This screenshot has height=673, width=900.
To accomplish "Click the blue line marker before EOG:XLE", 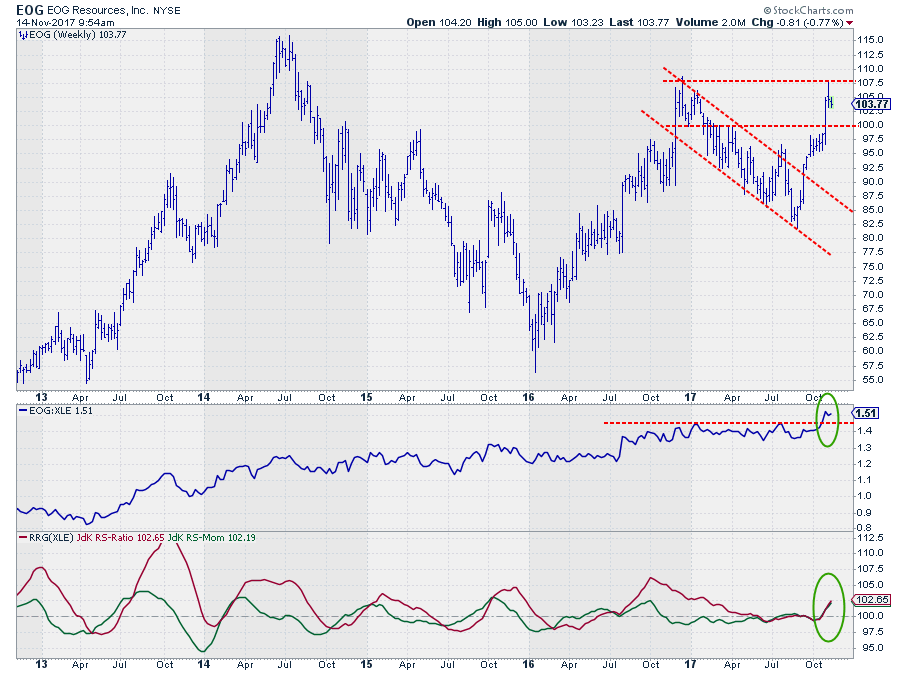I will [x=21, y=410].
